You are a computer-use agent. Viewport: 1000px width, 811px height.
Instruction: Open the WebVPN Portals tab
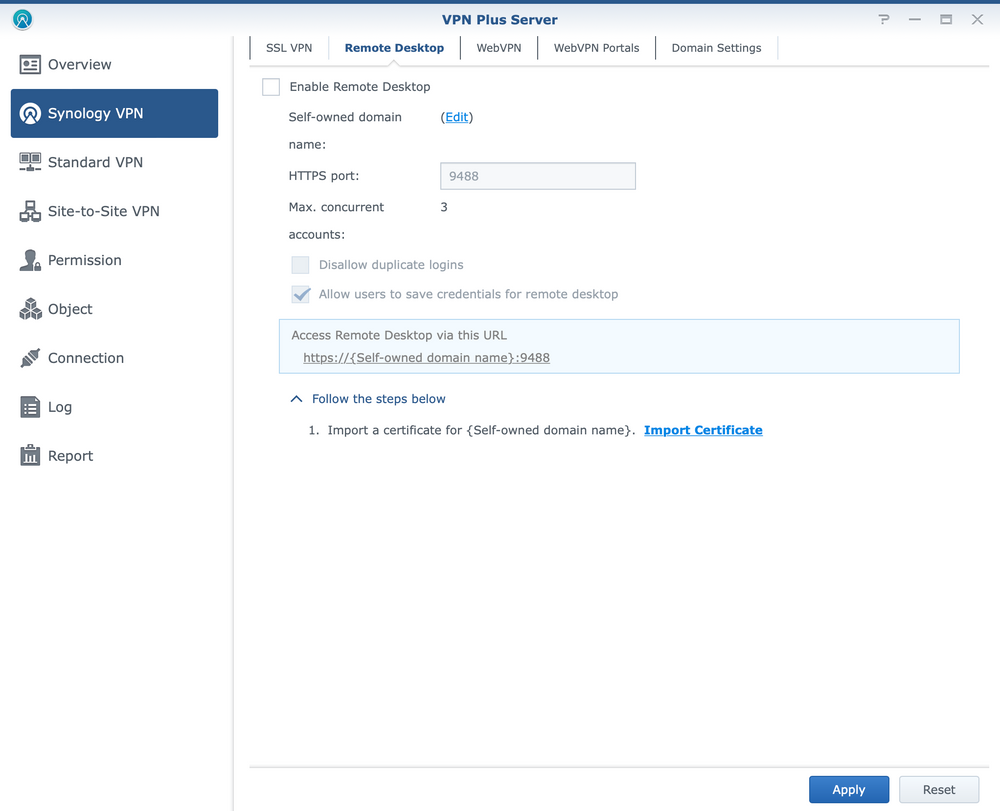tap(596, 48)
